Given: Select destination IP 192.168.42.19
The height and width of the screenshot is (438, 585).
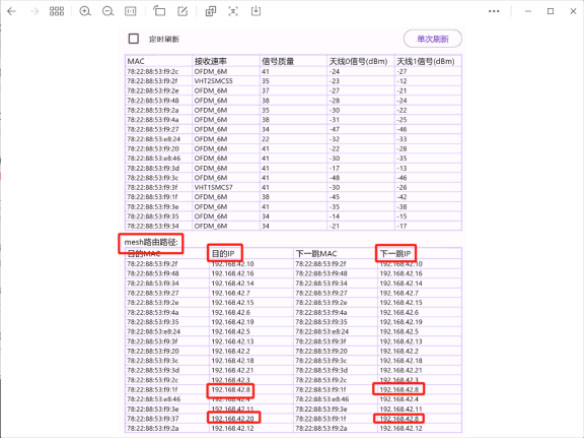Looking at the screenshot, I should coord(233,322).
